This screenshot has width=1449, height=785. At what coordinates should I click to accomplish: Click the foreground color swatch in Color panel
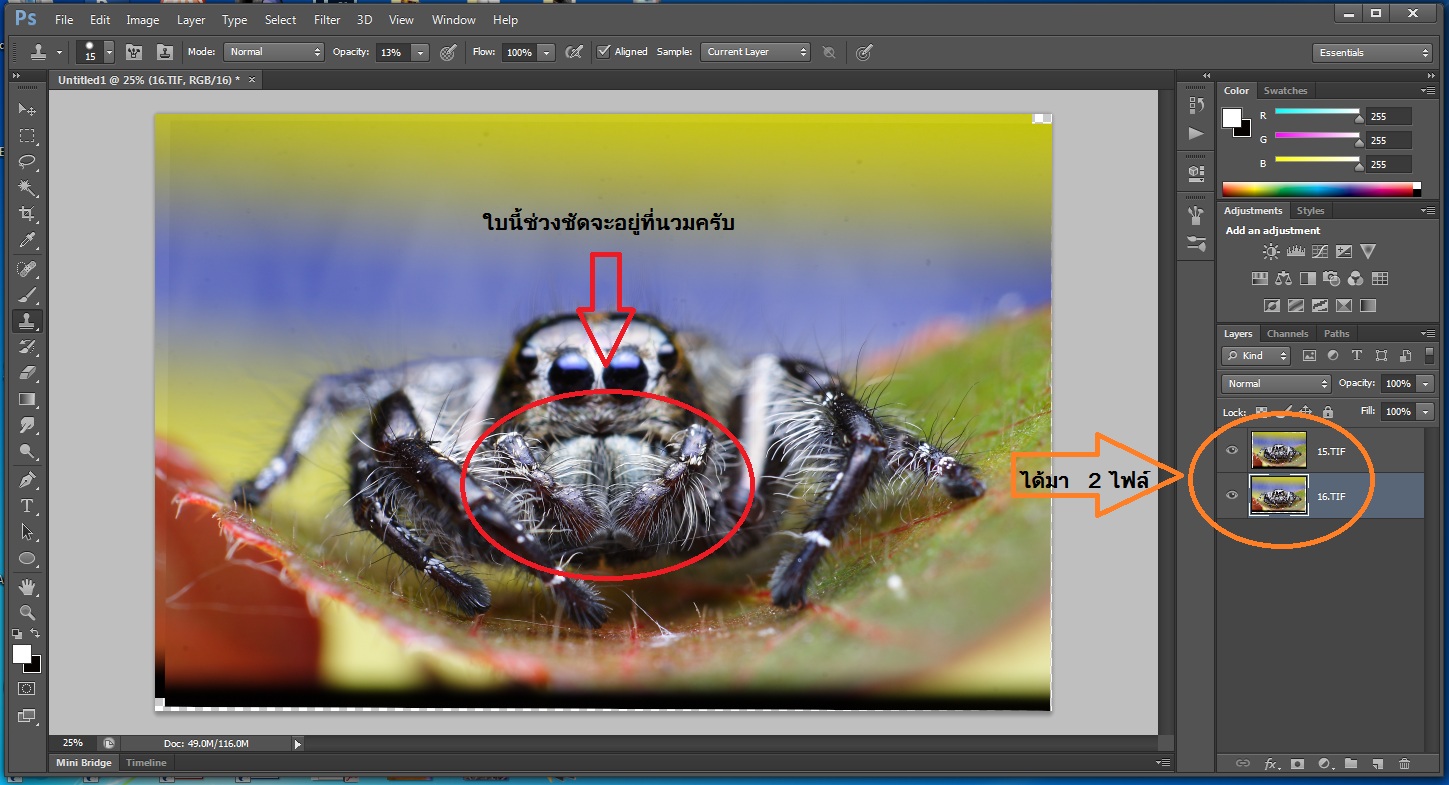point(1232,117)
